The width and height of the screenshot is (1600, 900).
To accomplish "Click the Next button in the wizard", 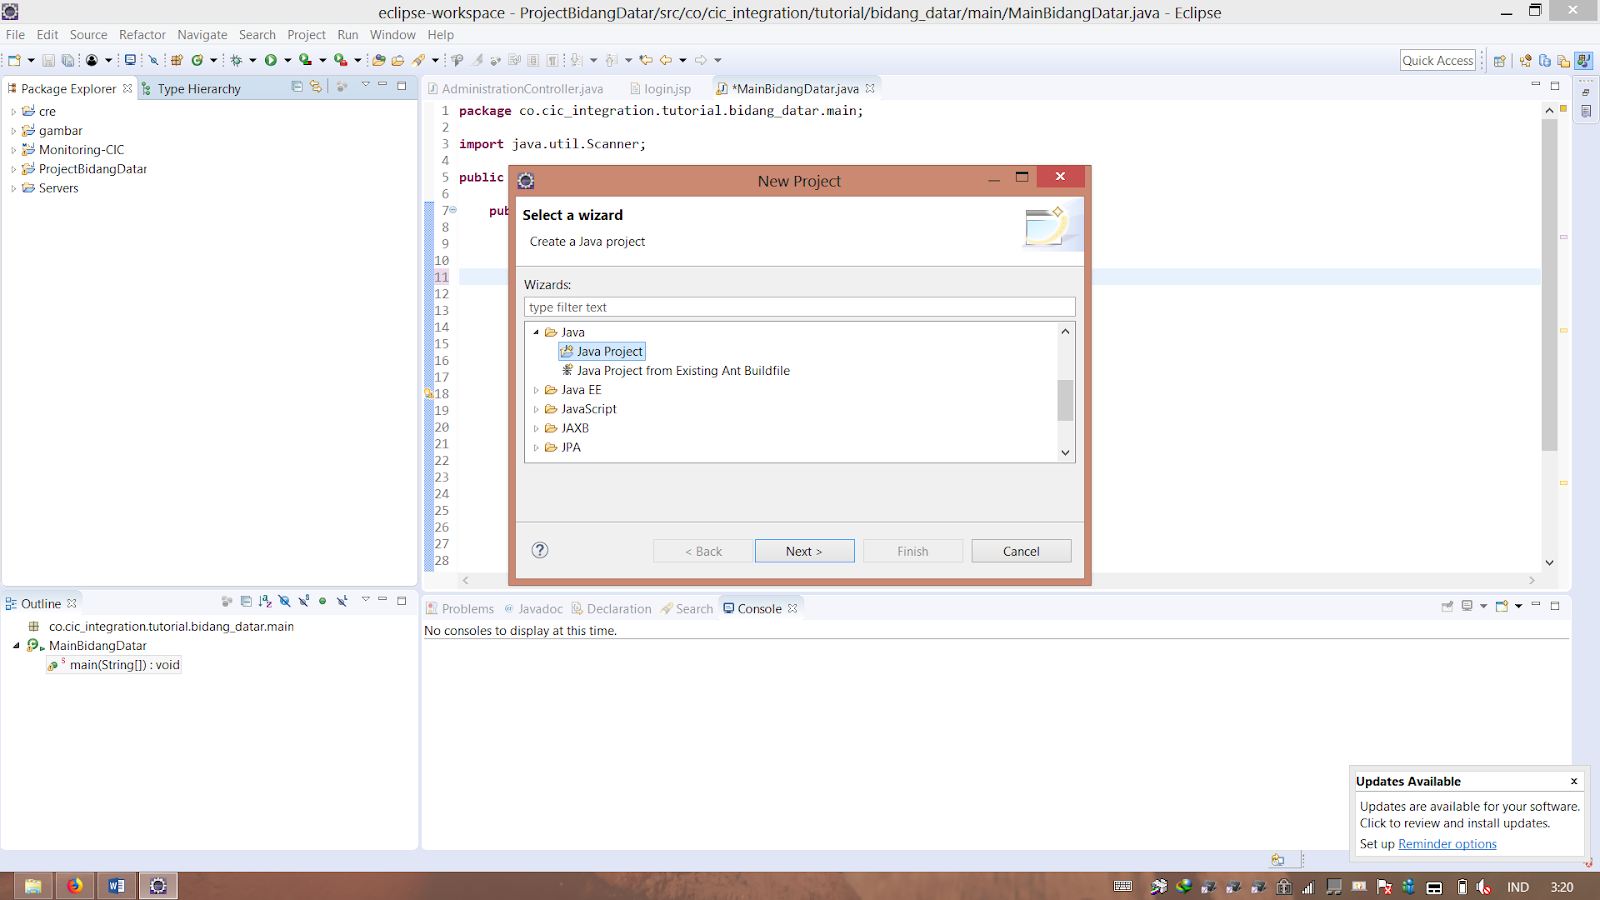I will pos(804,551).
